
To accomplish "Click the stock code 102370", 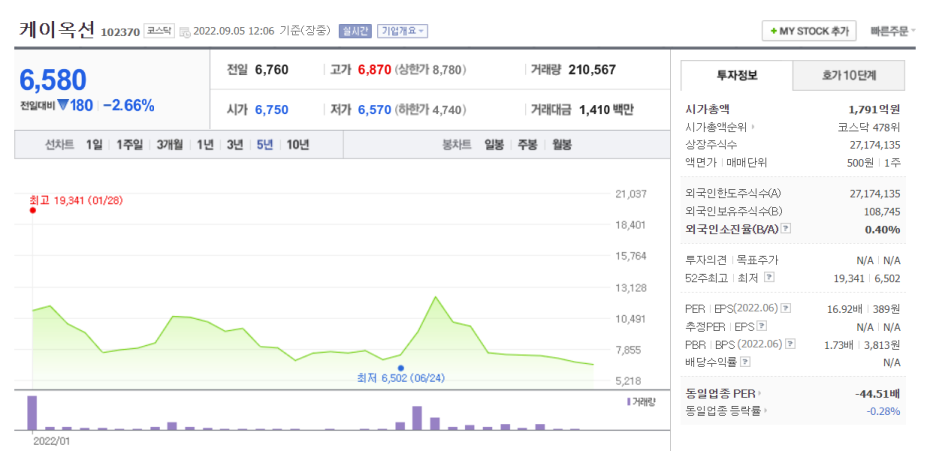I will click(x=121, y=32).
